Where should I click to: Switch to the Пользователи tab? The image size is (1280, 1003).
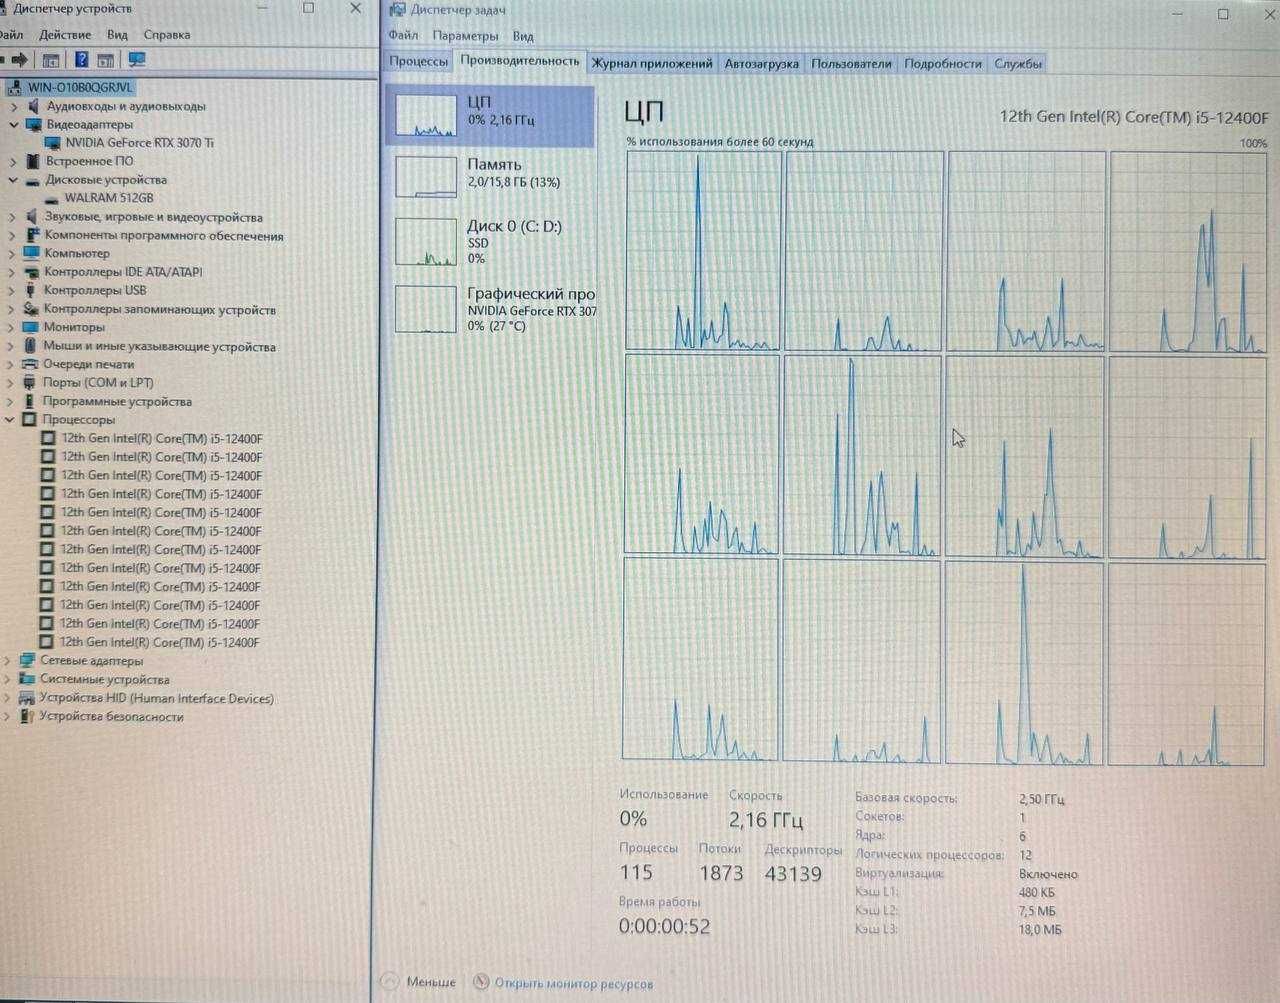pyautogui.click(x=851, y=63)
